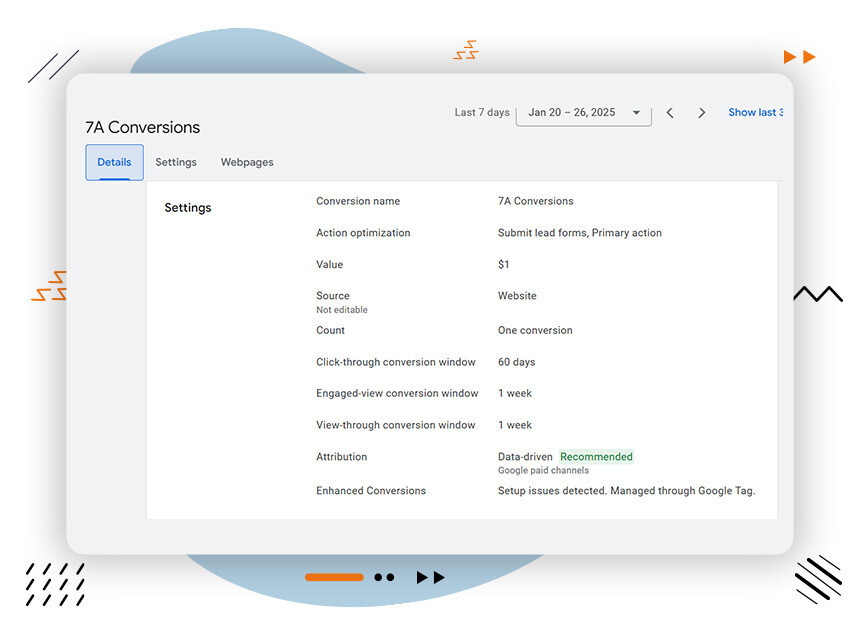Click the black zigzag icon on the right
The height and width of the screenshot is (628, 860).
[818, 294]
